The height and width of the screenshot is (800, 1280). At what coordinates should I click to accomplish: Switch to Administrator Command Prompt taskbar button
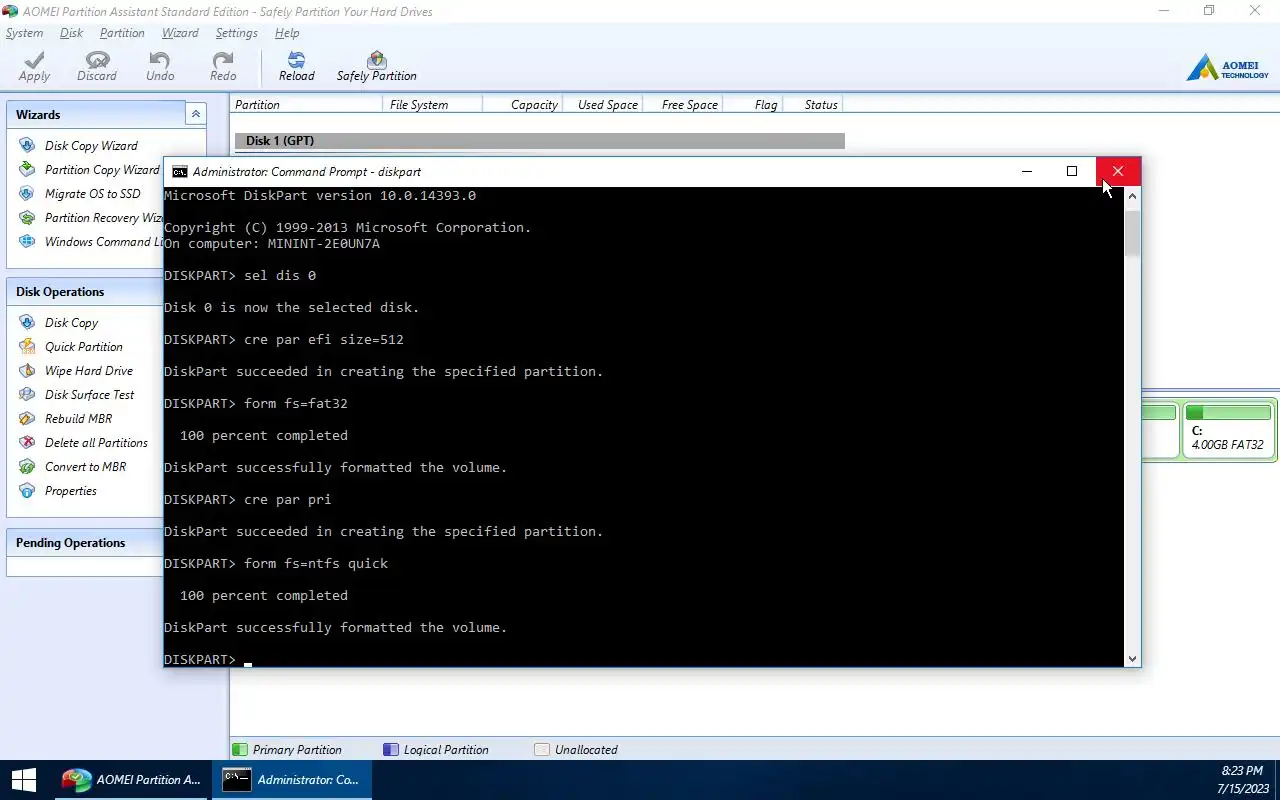click(291, 780)
